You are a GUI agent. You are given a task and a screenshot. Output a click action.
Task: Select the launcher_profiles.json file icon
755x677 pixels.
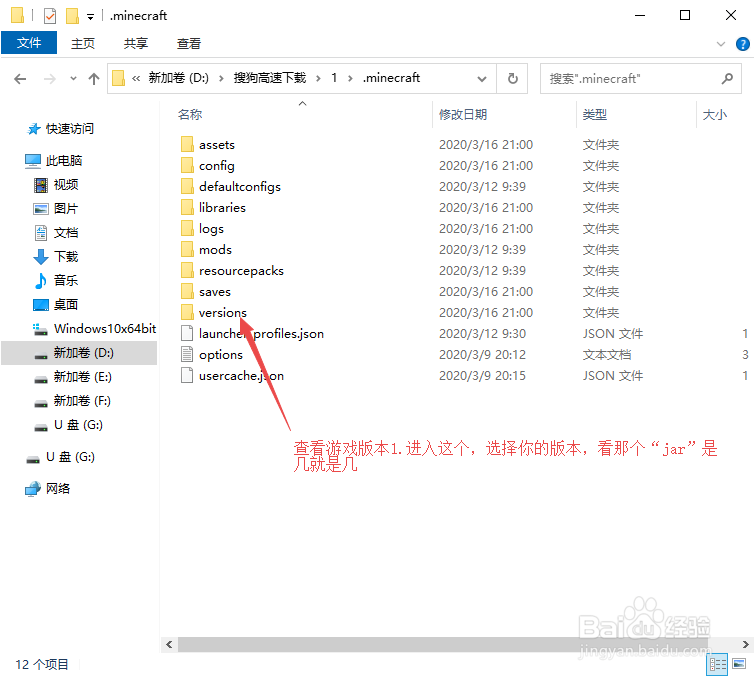187,333
